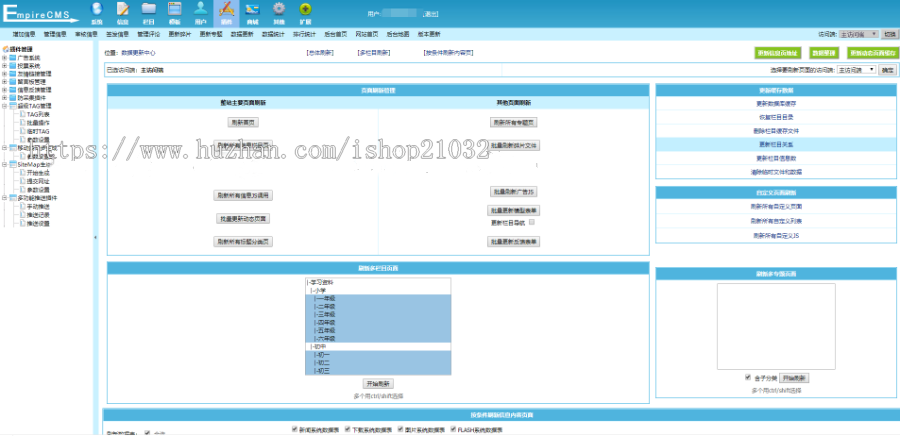Click the 切换 button in top bar
Screen dimensions: 900x436
[888, 34]
